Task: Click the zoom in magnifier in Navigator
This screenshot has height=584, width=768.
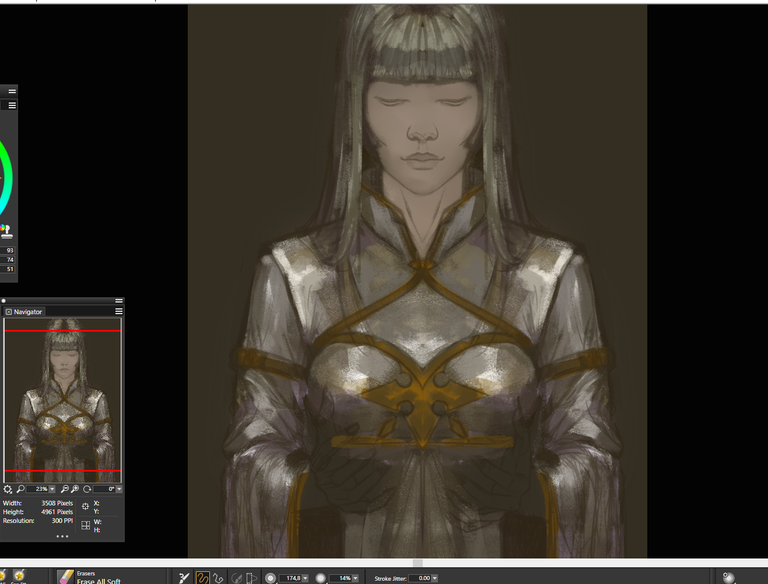Action: click(75, 489)
